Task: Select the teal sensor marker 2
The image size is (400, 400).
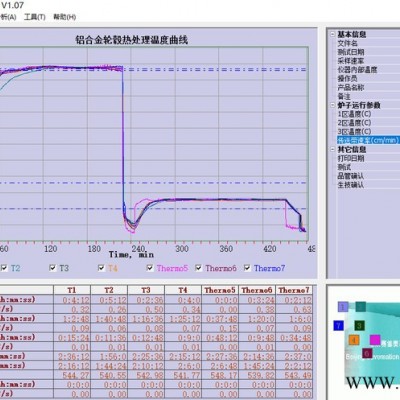Action: [x=360, y=307]
